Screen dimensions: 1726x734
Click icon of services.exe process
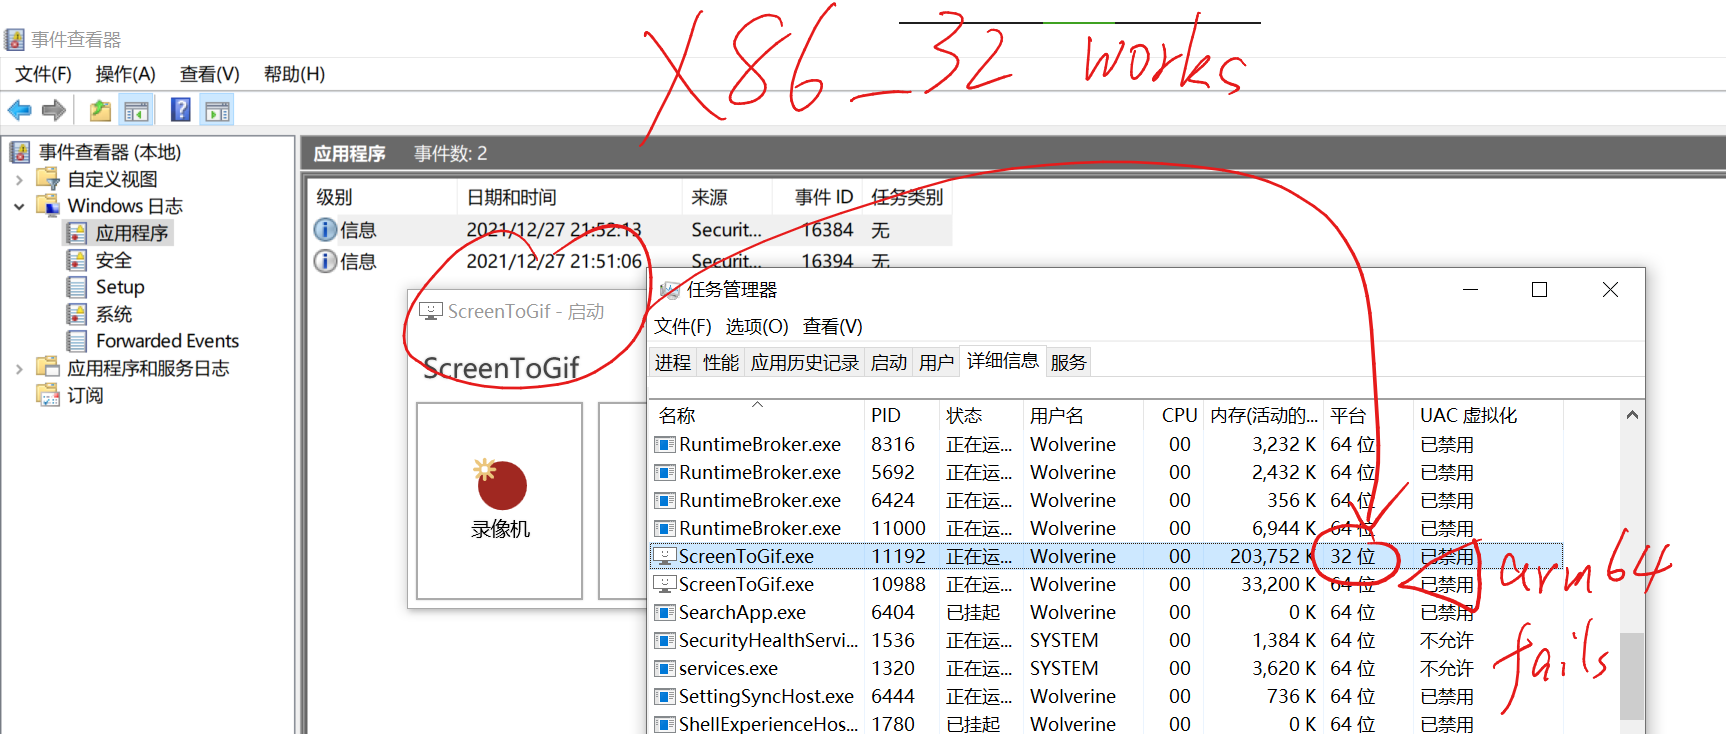[x=664, y=668]
